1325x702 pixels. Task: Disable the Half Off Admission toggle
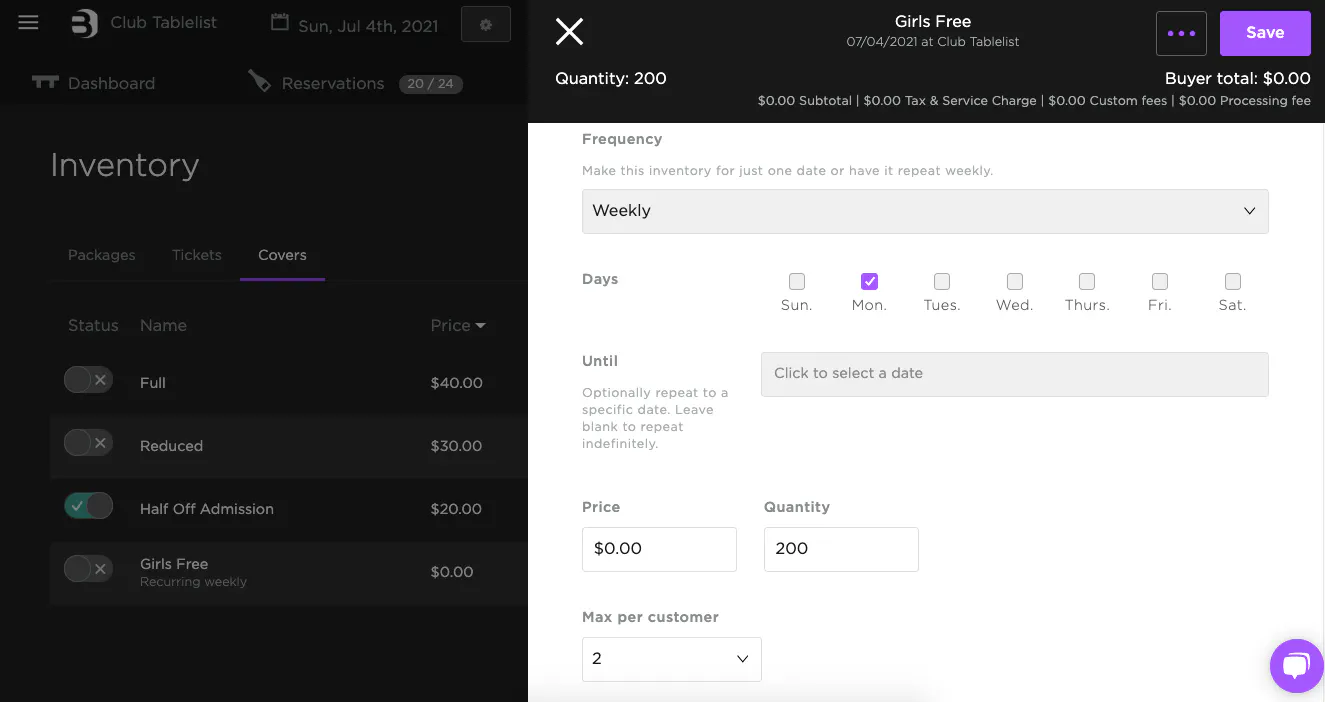[88, 506]
